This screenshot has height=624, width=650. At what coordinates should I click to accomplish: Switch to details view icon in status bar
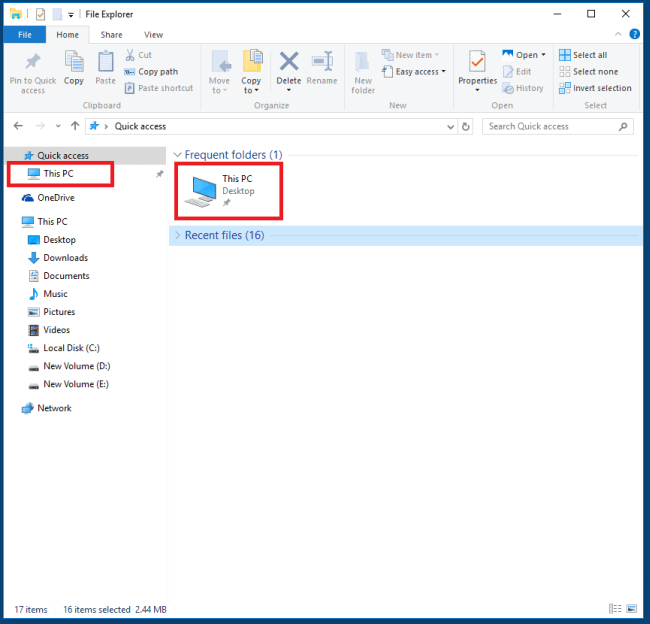point(615,609)
